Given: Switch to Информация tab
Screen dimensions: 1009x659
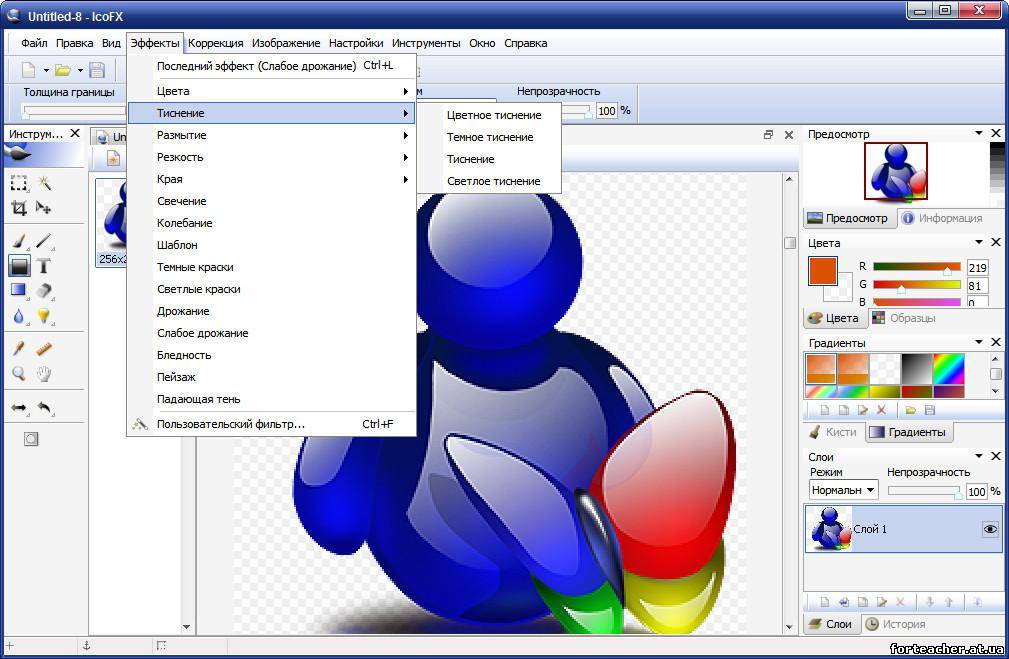Looking at the screenshot, I should pyautogui.click(x=942, y=218).
